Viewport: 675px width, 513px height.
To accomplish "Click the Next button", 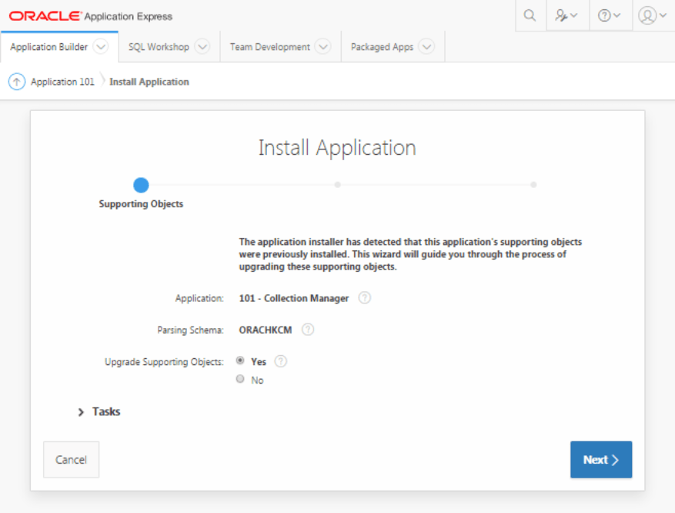I will pyautogui.click(x=601, y=459).
